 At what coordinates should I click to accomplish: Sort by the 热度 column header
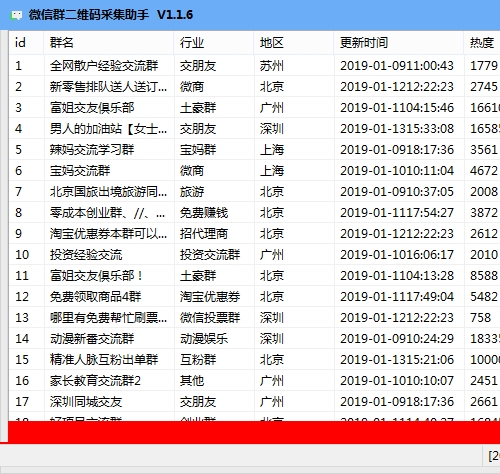(482, 43)
